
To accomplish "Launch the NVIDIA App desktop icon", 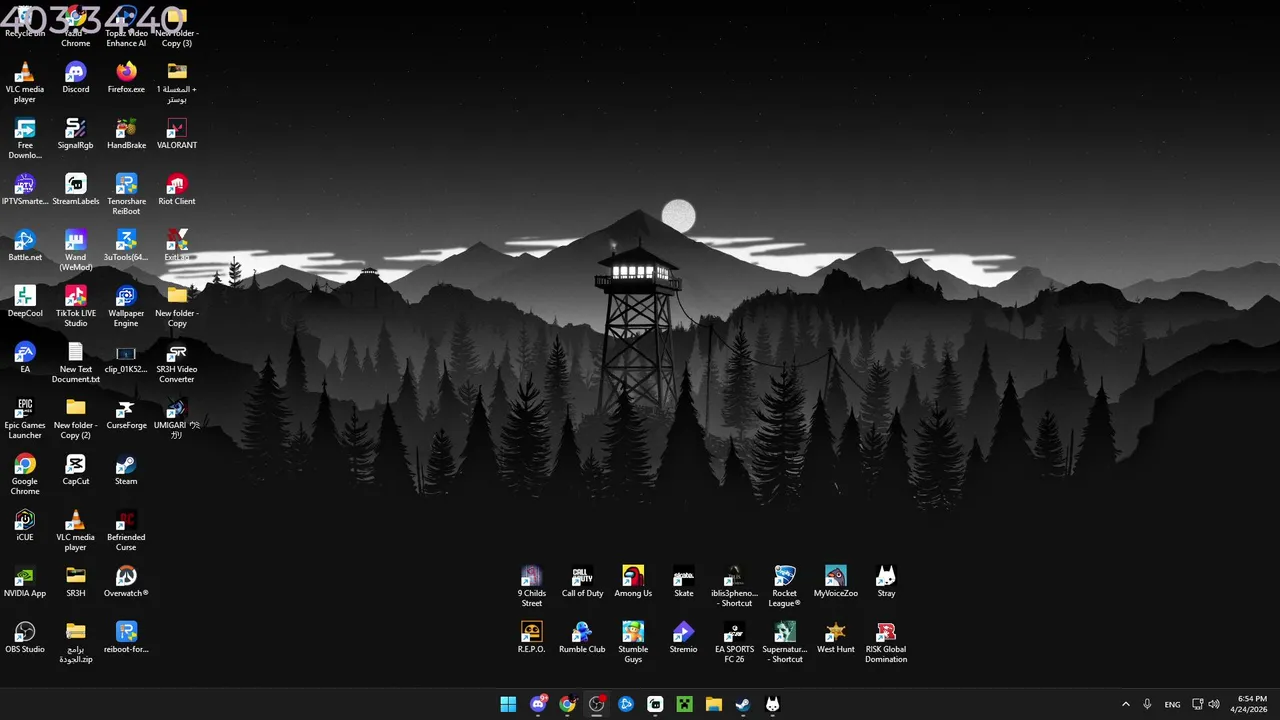I will coord(25,582).
